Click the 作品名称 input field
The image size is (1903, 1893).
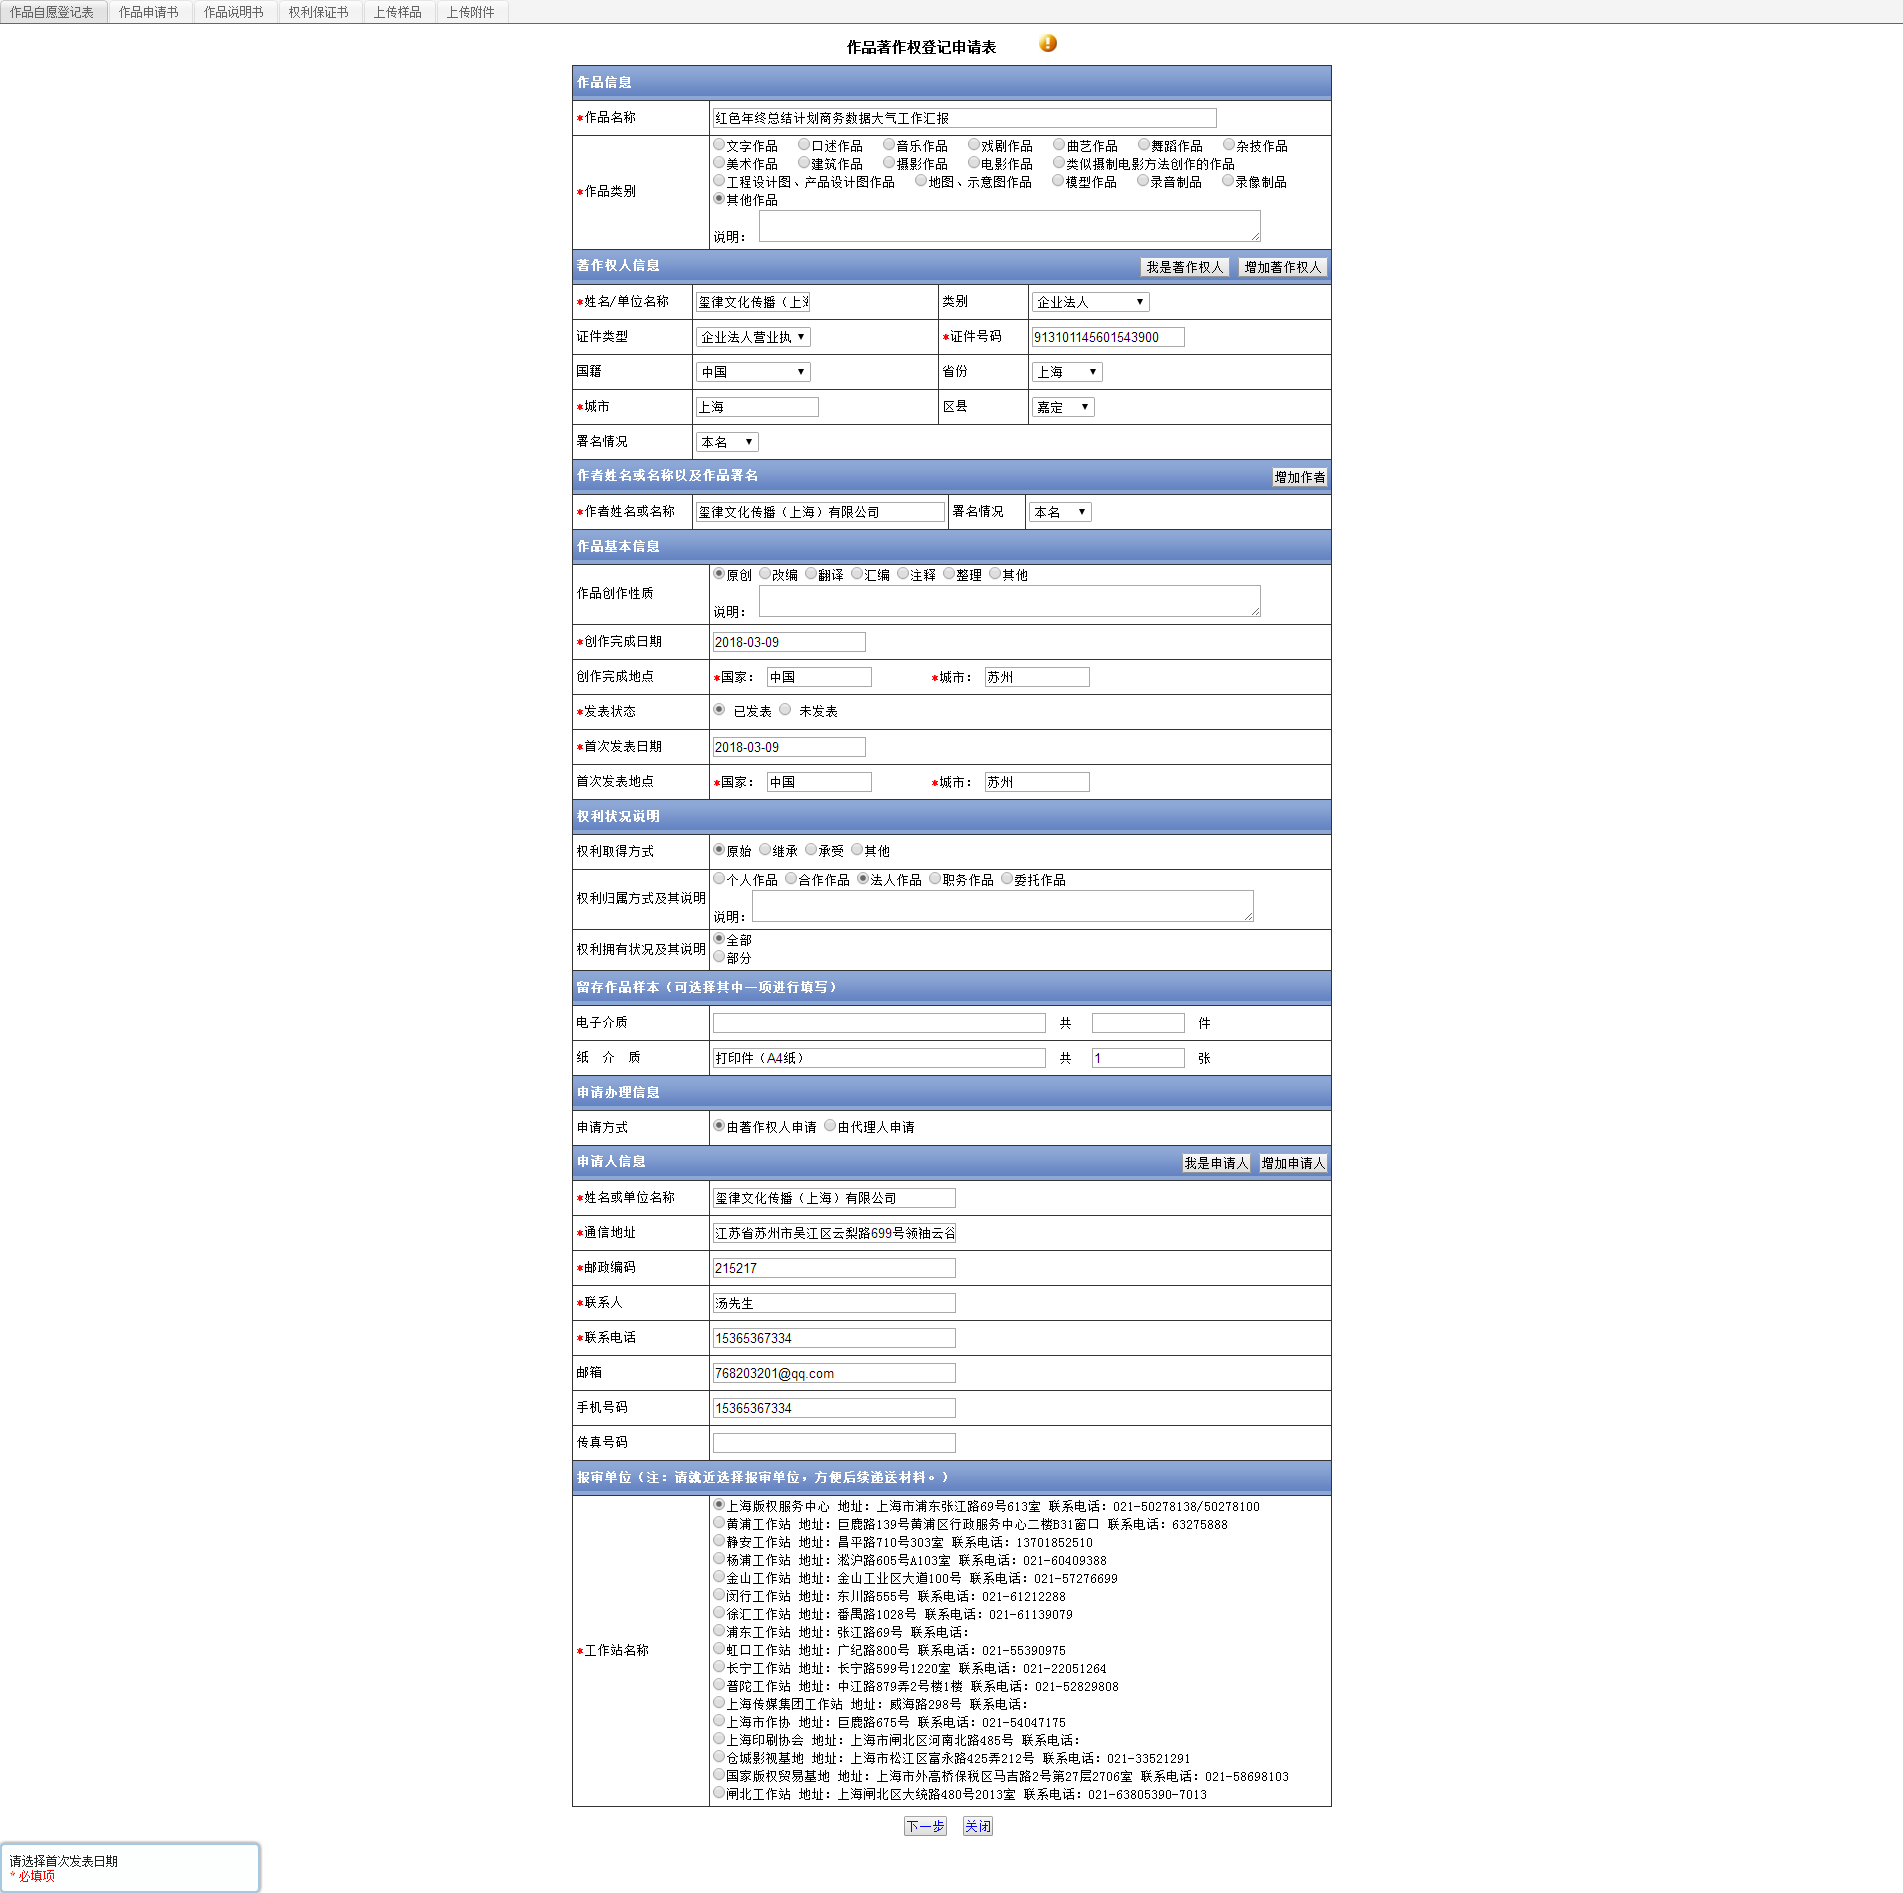point(964,118)
